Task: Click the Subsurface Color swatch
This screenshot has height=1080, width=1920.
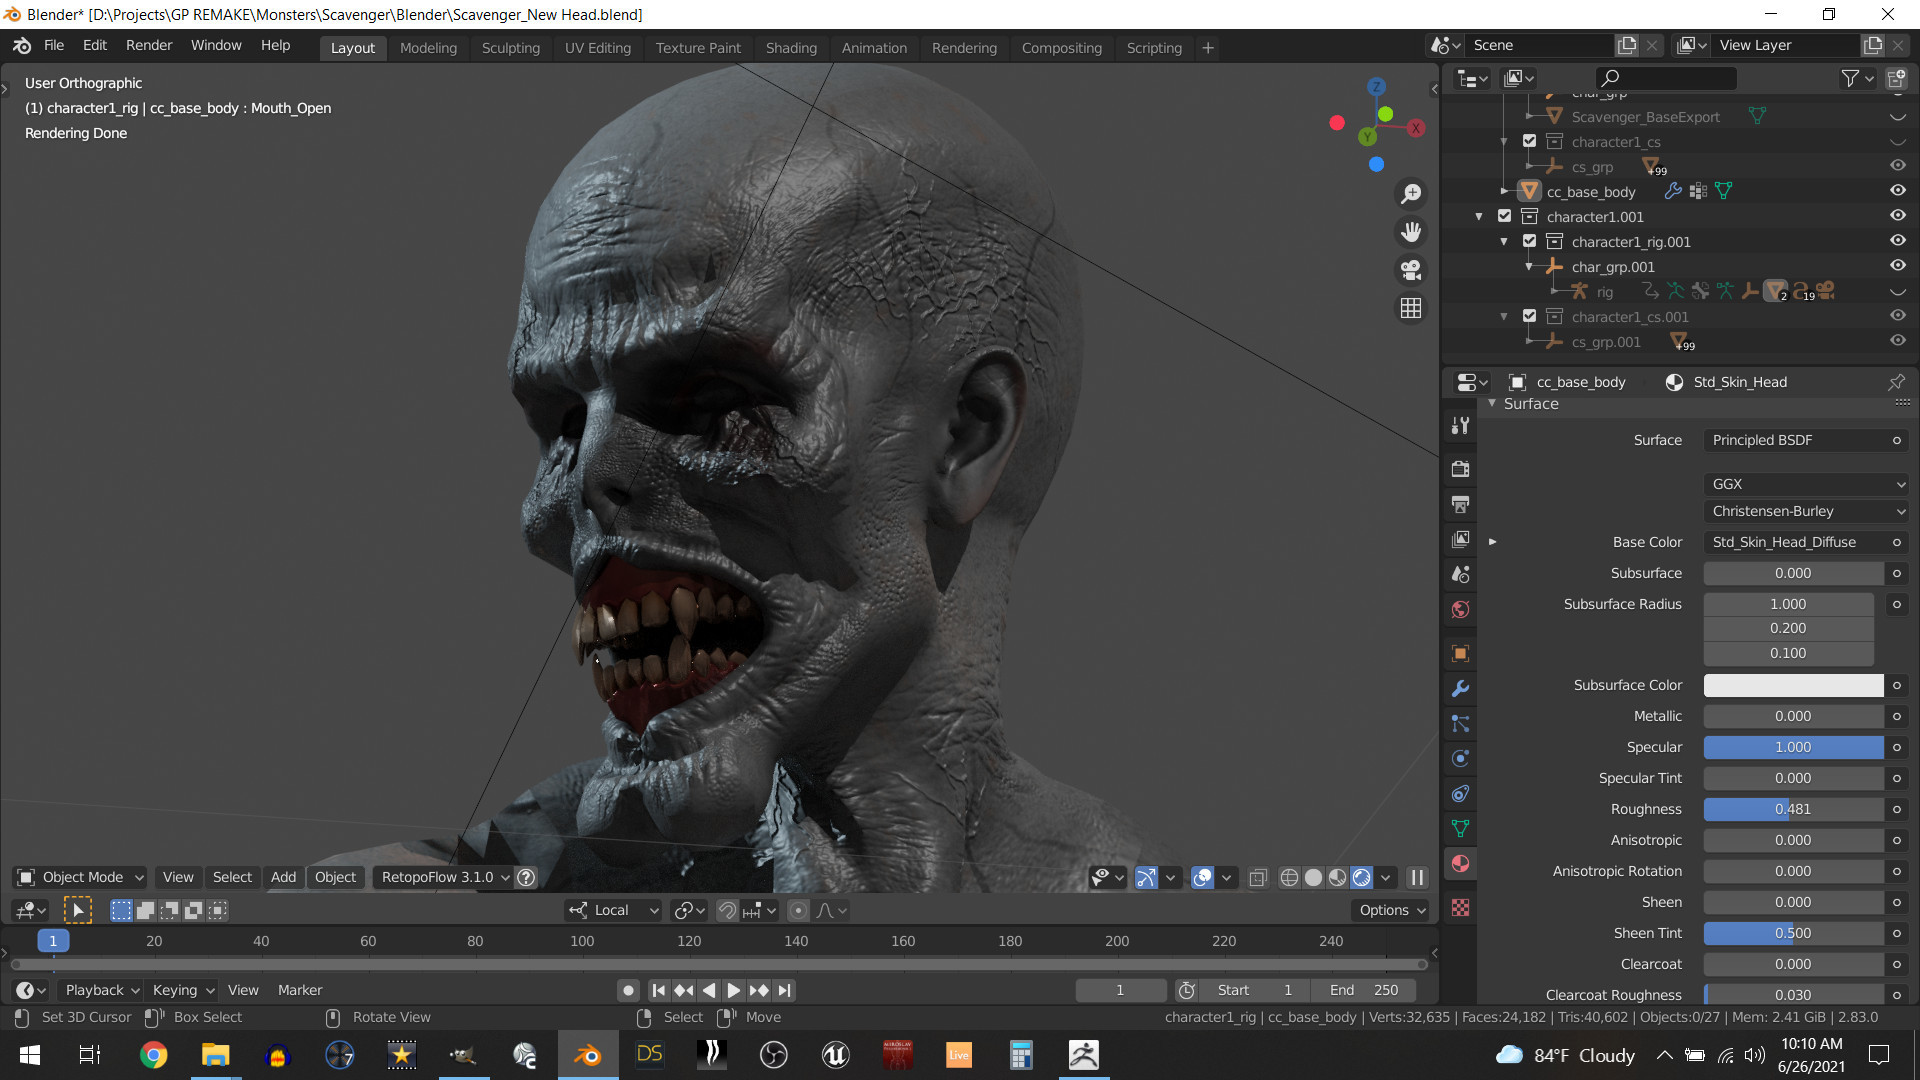Action: (1793, 686)
